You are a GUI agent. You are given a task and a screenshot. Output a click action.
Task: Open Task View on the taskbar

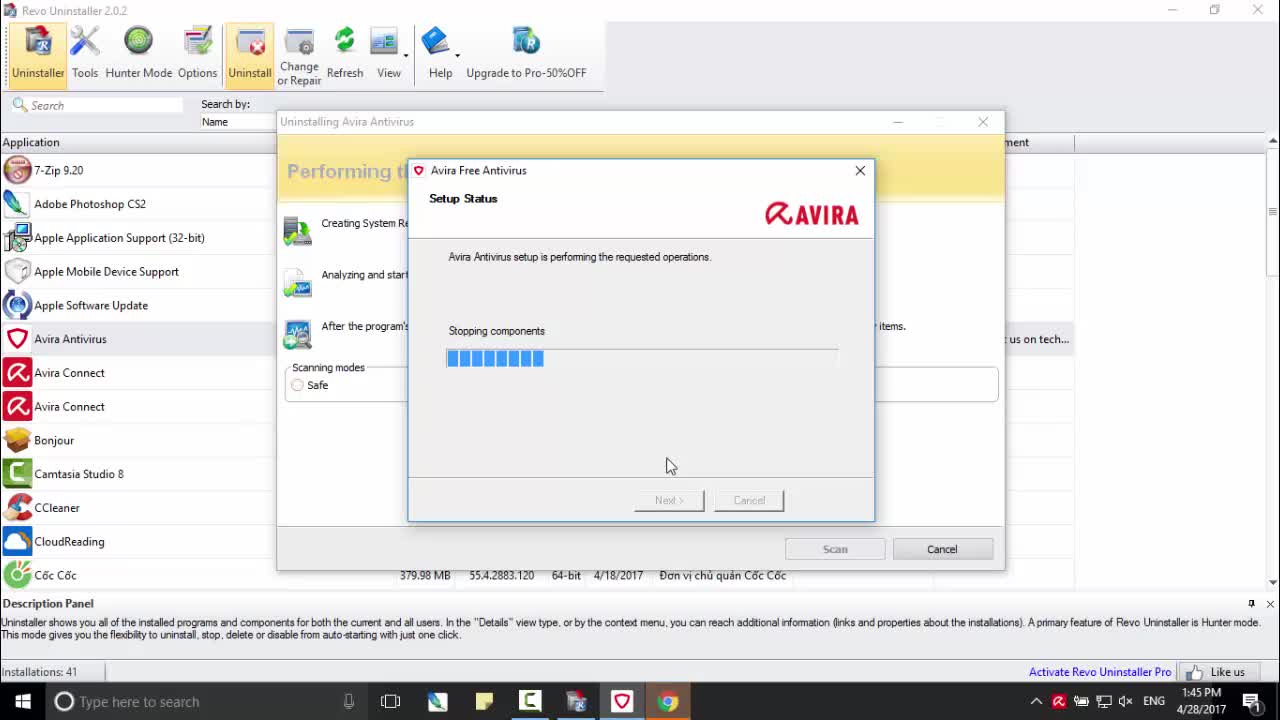point(390,701)
